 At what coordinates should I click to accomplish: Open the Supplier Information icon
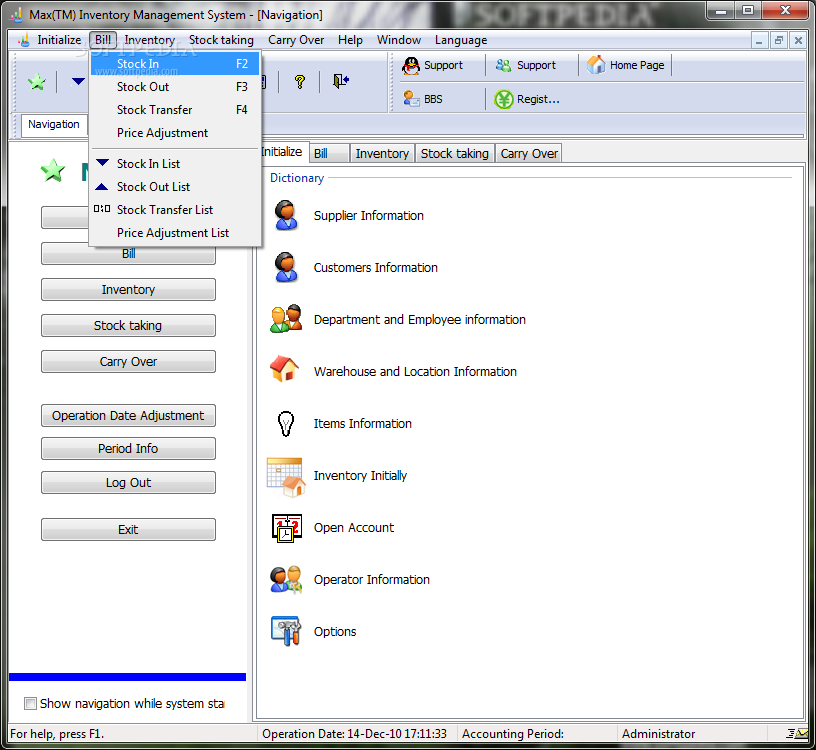(286, 215)
